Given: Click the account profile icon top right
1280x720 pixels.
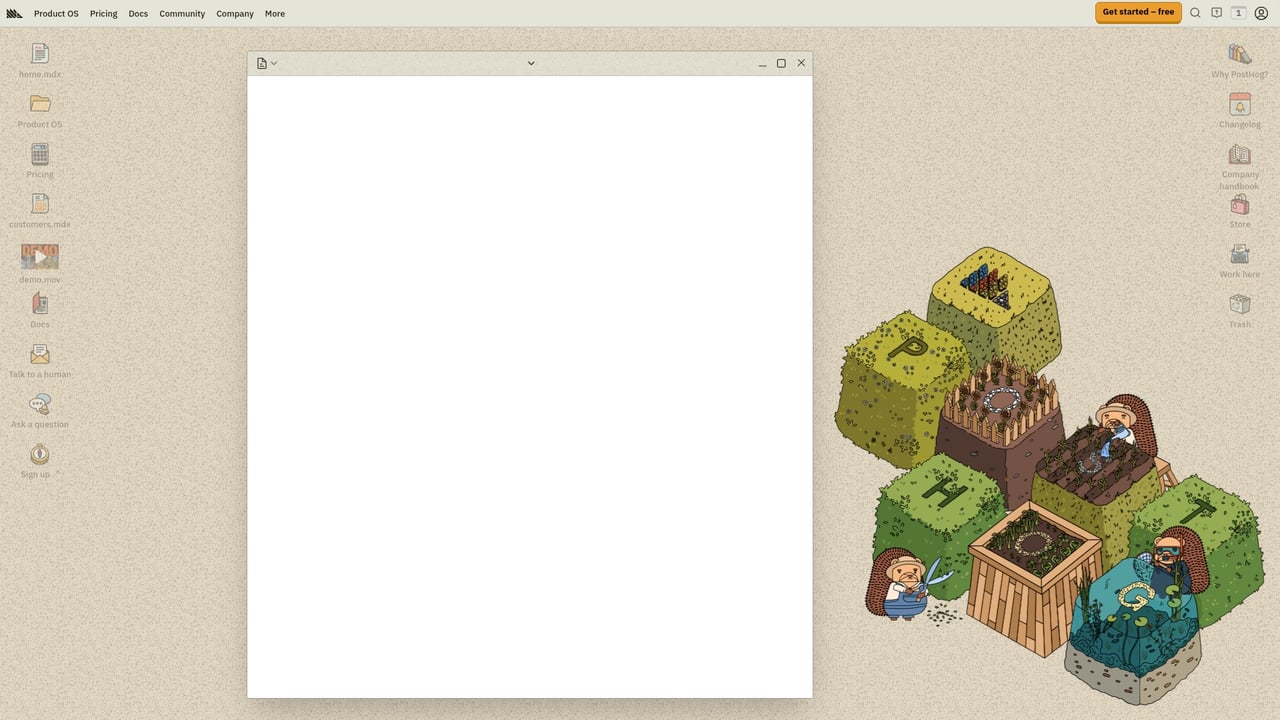Looking at the screenshot, I should coord(1262,13).
